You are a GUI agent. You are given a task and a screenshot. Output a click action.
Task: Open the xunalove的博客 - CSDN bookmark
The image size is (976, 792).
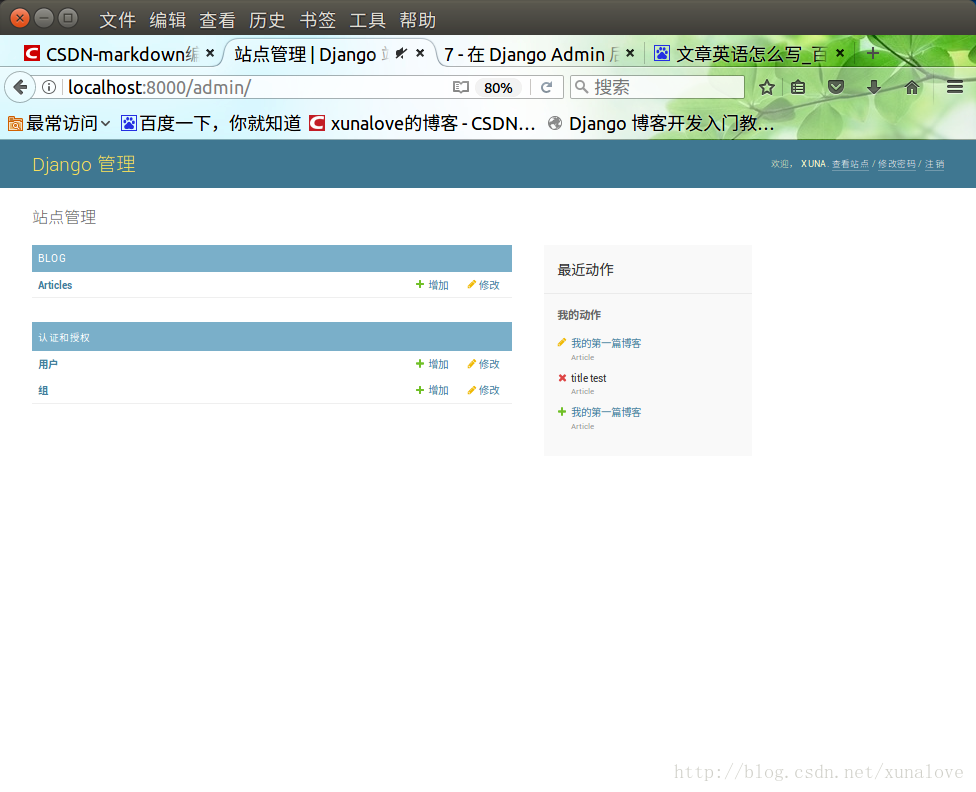coord(422,123)
